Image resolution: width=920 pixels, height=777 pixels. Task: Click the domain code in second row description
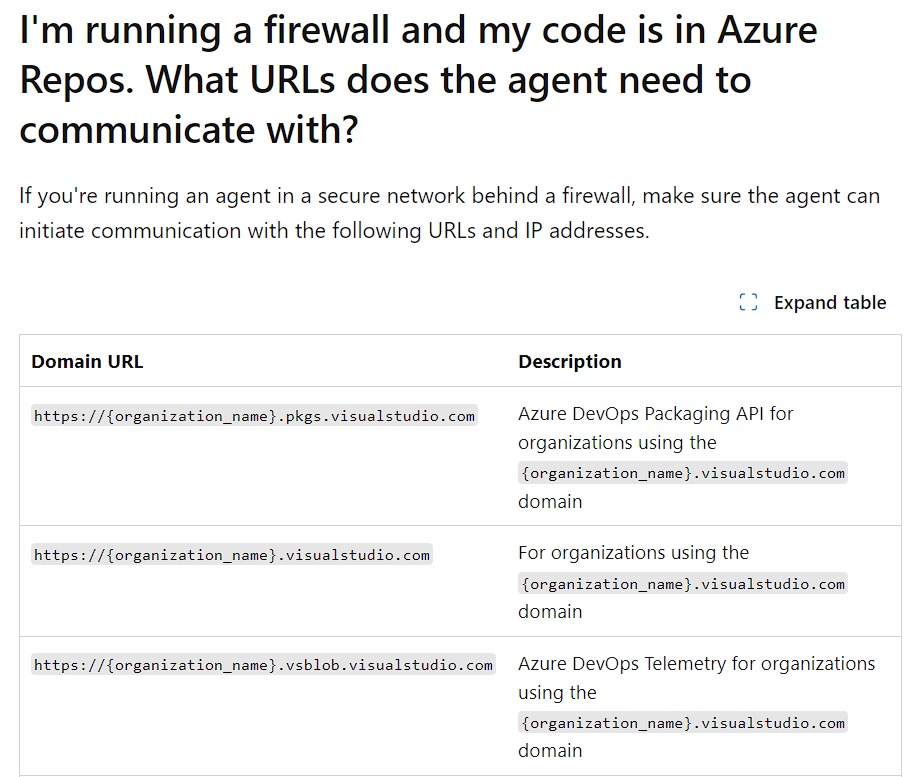click(x=682, y=583)
